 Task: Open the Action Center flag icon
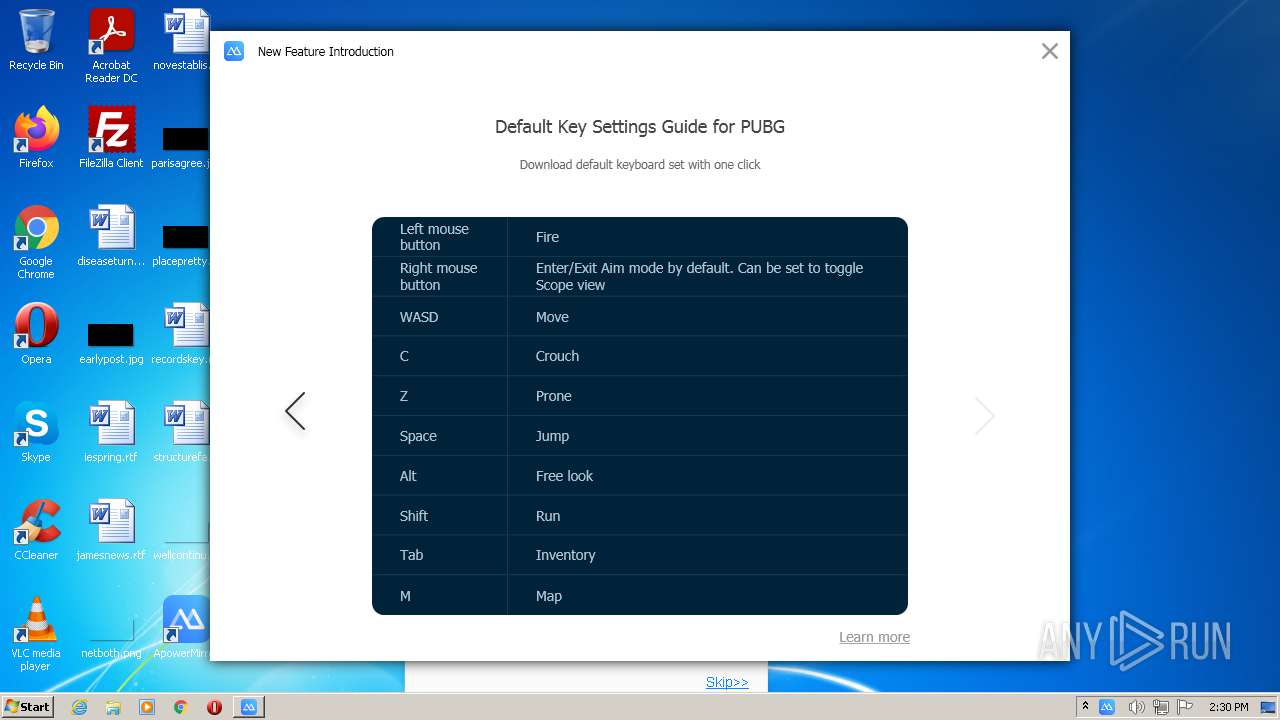[1185, 707]
